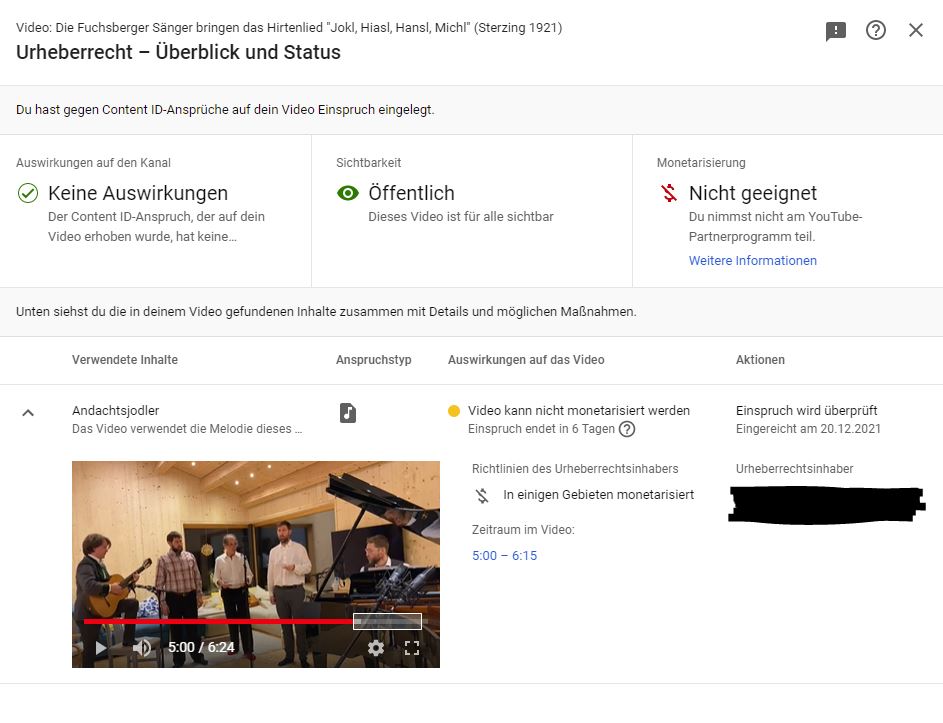The width and height of the screenshot is (943, 723).
Task: Open help next to Einspruch endet in 6 Tagen
Action: [627, 429]
